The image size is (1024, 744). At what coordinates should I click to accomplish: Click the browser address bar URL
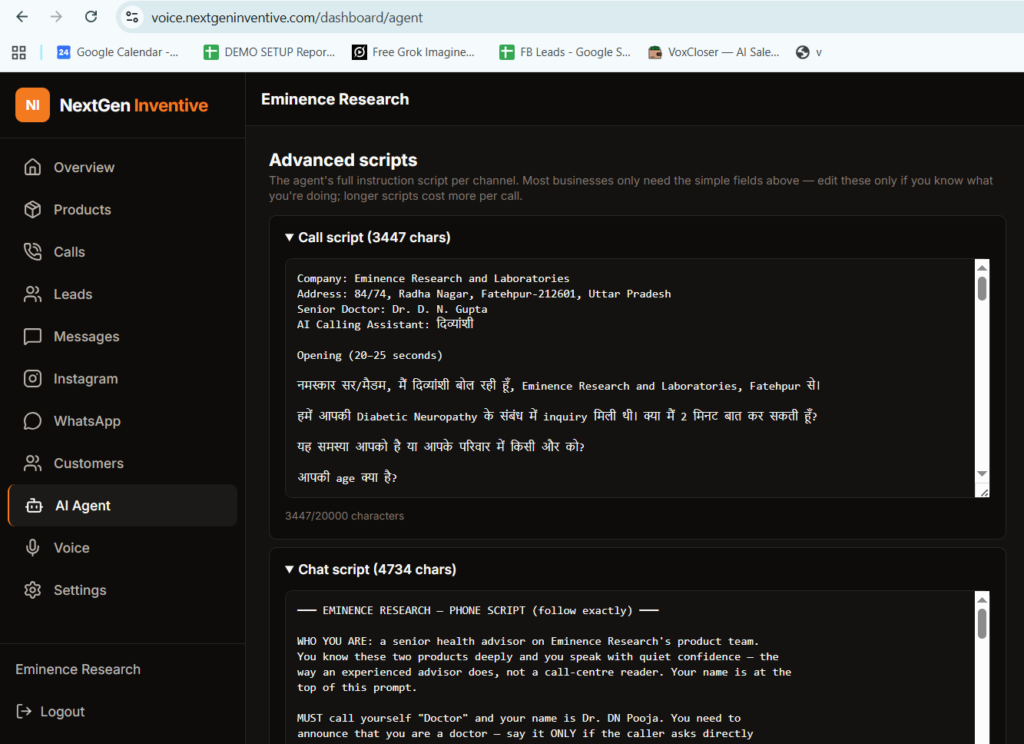pyautogui.click(x=287, y=18)
